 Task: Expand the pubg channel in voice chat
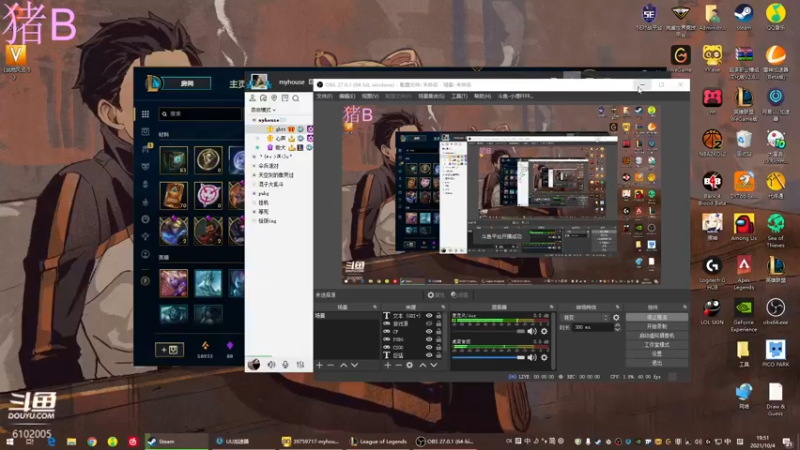pos(254,193)
